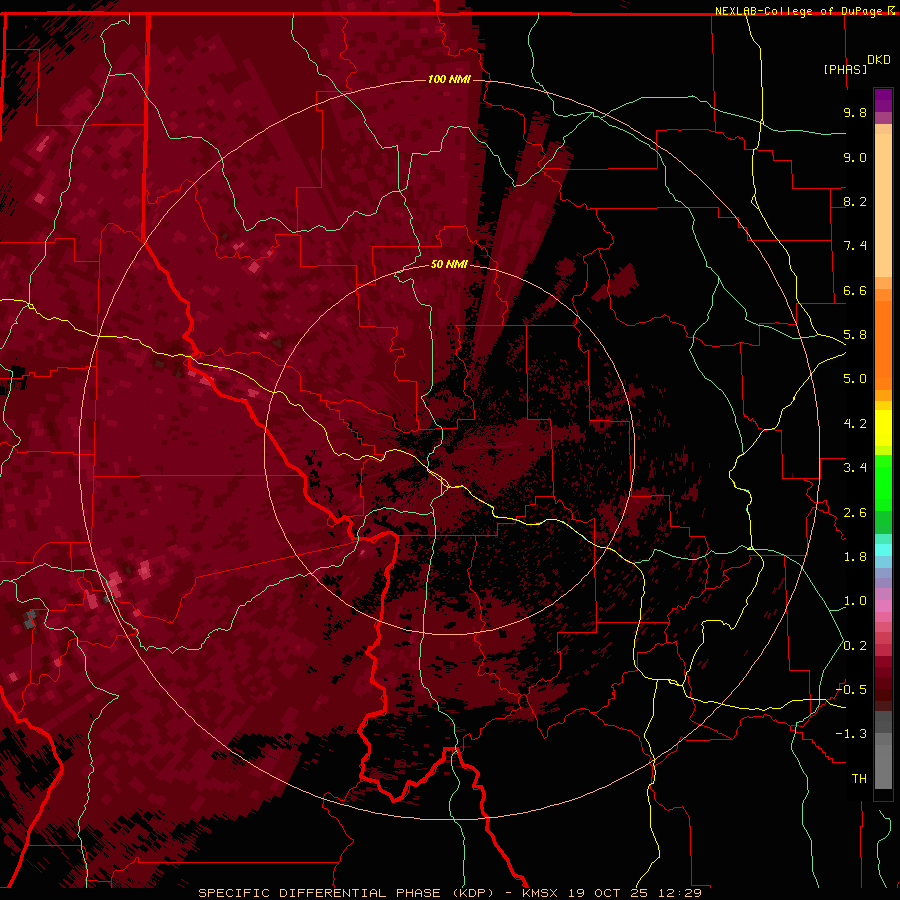Image resolution: width=900 pixels, height=900 pixels.
Task: Pick the orange segment of the color bar
Action: tap(883, 344)
